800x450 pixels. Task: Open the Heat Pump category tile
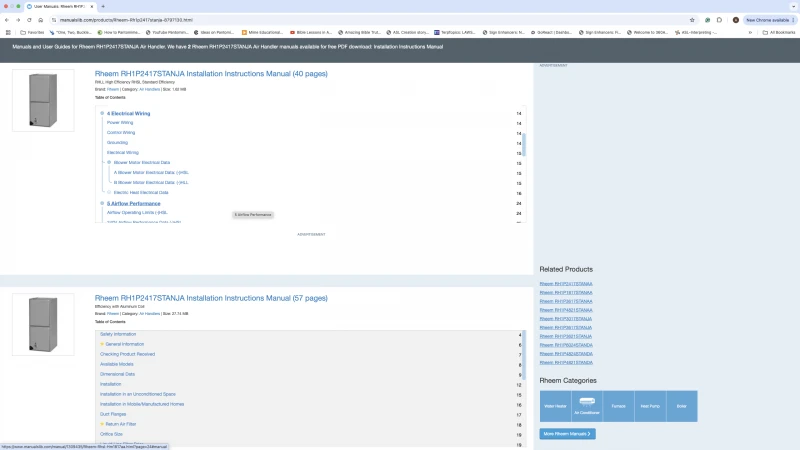coord(650,406)
